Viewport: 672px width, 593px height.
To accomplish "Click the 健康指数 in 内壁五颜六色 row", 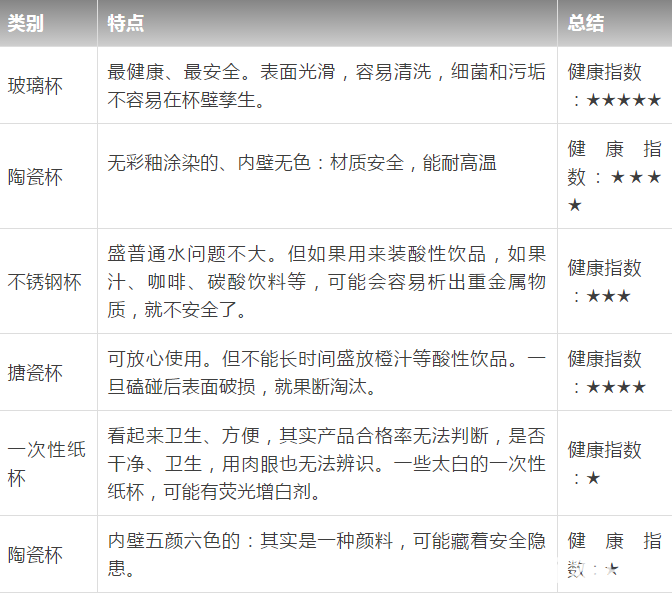I will point(615,555).
